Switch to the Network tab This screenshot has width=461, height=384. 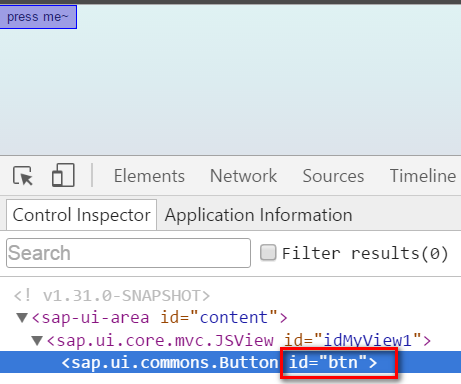(243, 176)
